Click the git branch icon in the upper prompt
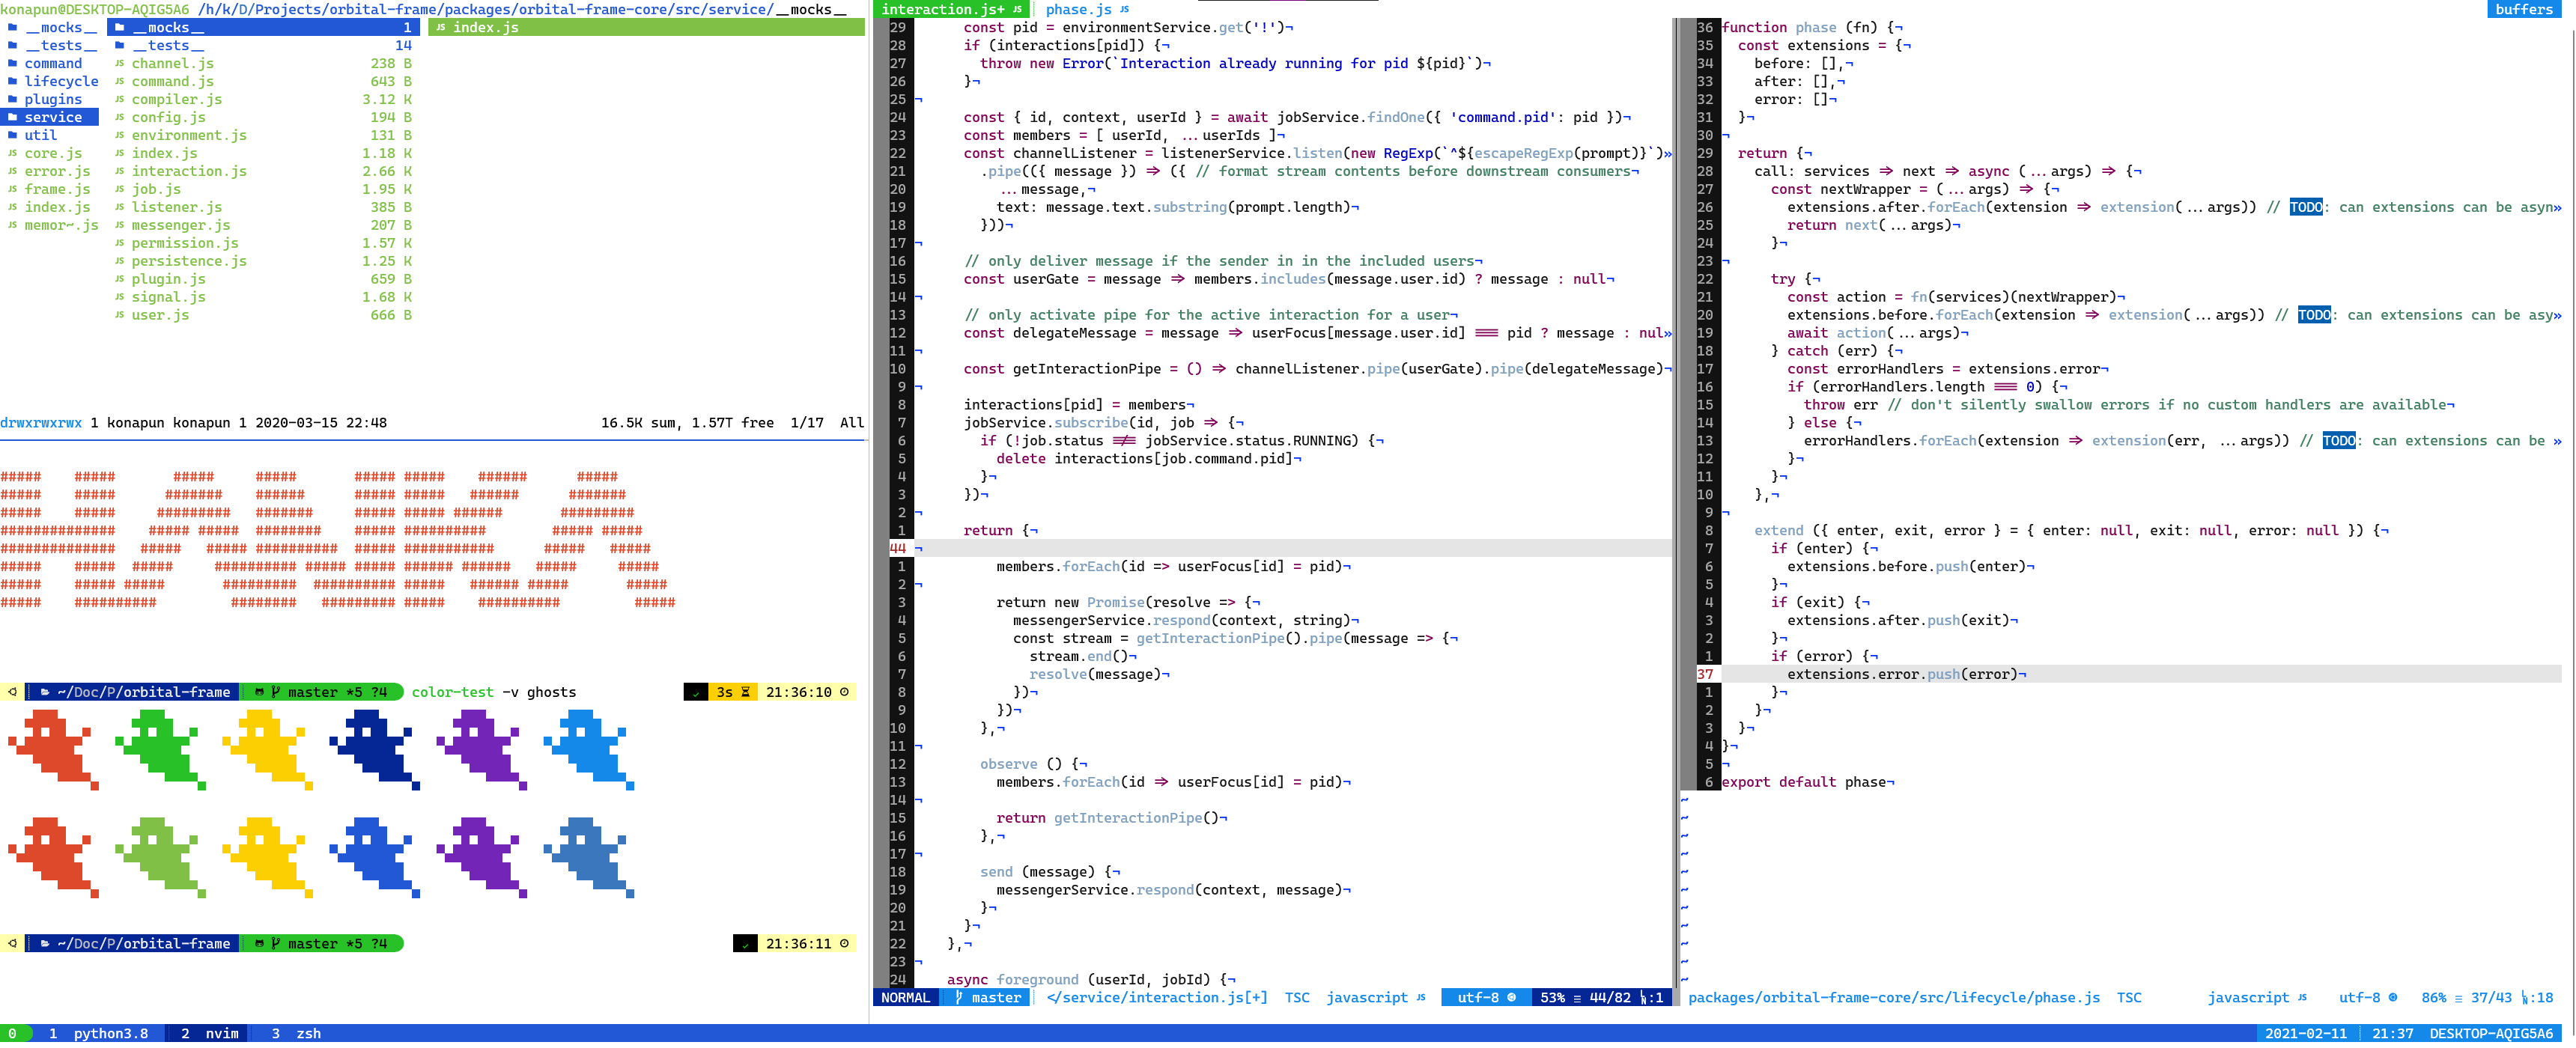 click(275, 692)
